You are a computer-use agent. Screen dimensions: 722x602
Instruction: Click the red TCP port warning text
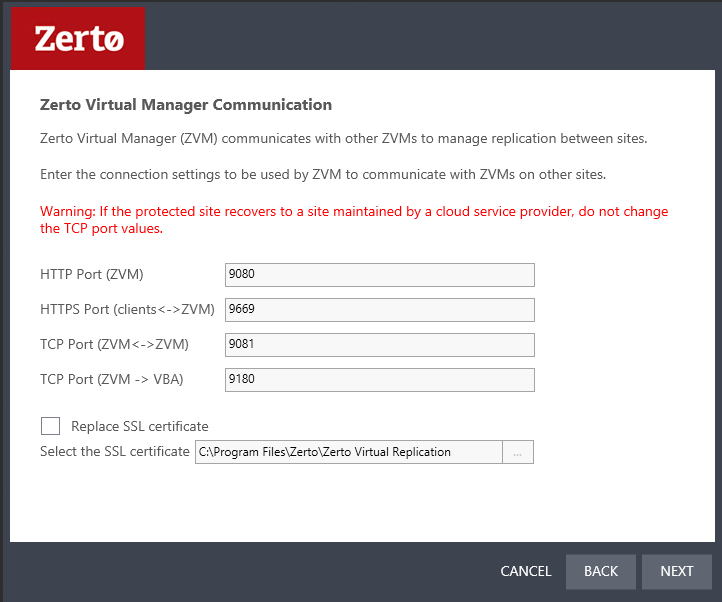[354, 220]
